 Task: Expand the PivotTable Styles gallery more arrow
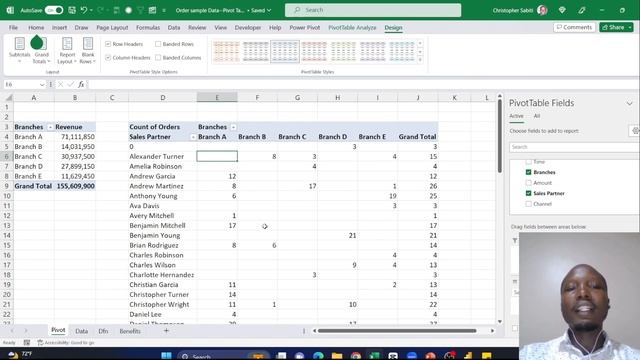(x=420, y=60)
